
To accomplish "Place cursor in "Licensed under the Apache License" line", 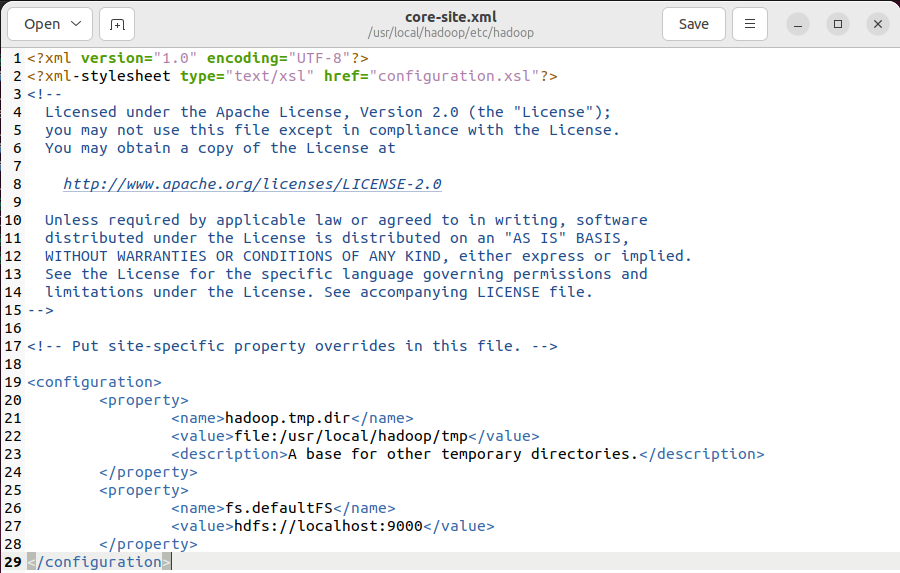I will click(328, 112).
